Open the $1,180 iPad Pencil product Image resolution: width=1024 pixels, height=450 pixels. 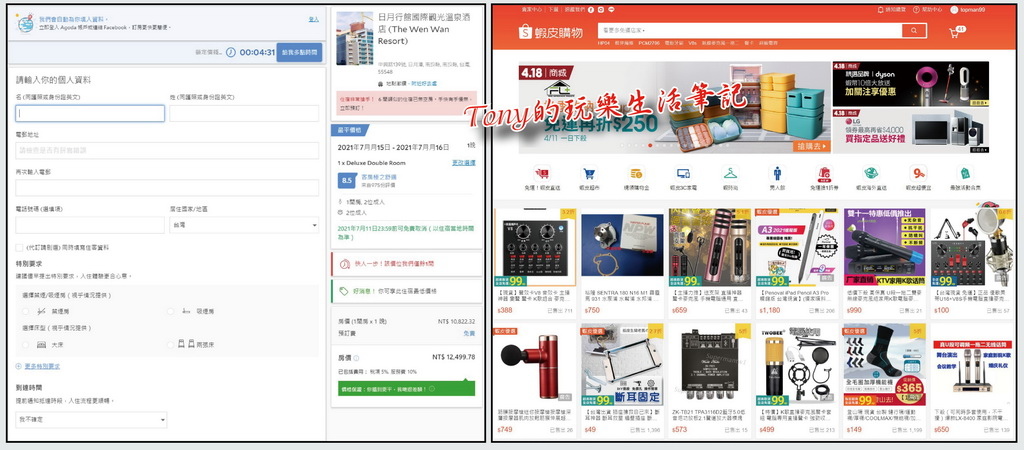tap(796, 263)
